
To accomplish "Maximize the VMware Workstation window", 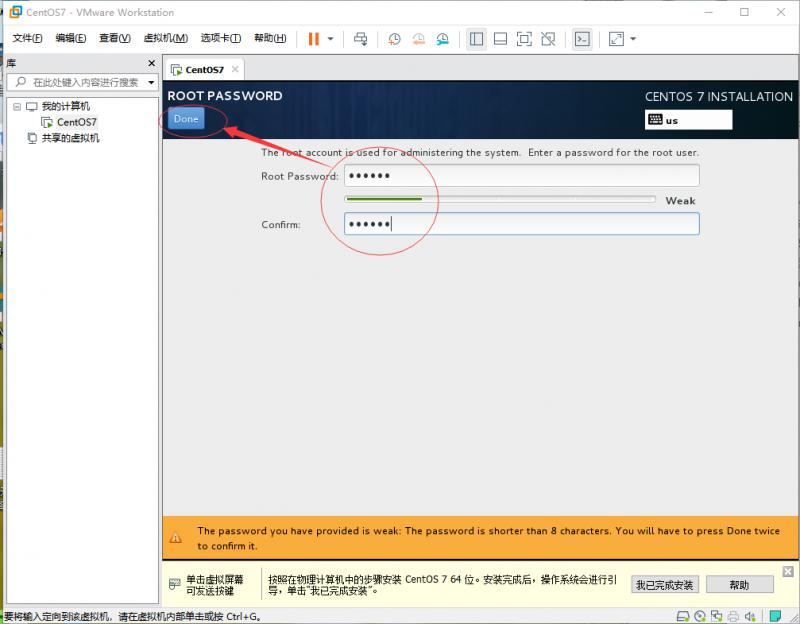I will [x=744, y=12].
